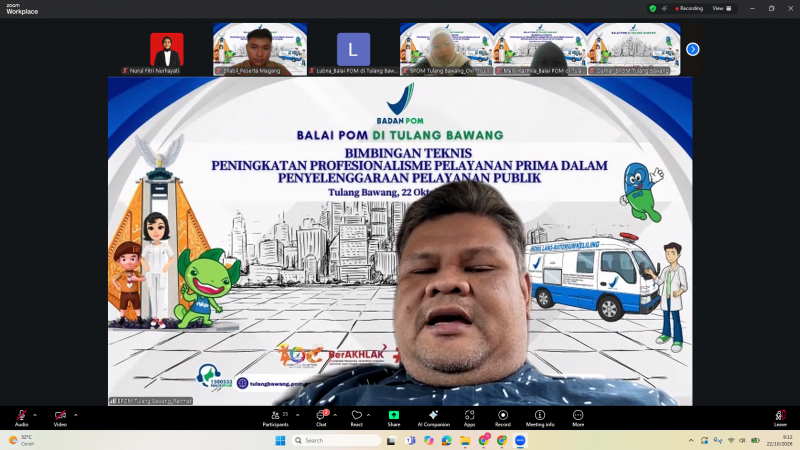This screenshot has width=800, height=450.
Task: Show hidden system tray icons
Action: [691, 440]
